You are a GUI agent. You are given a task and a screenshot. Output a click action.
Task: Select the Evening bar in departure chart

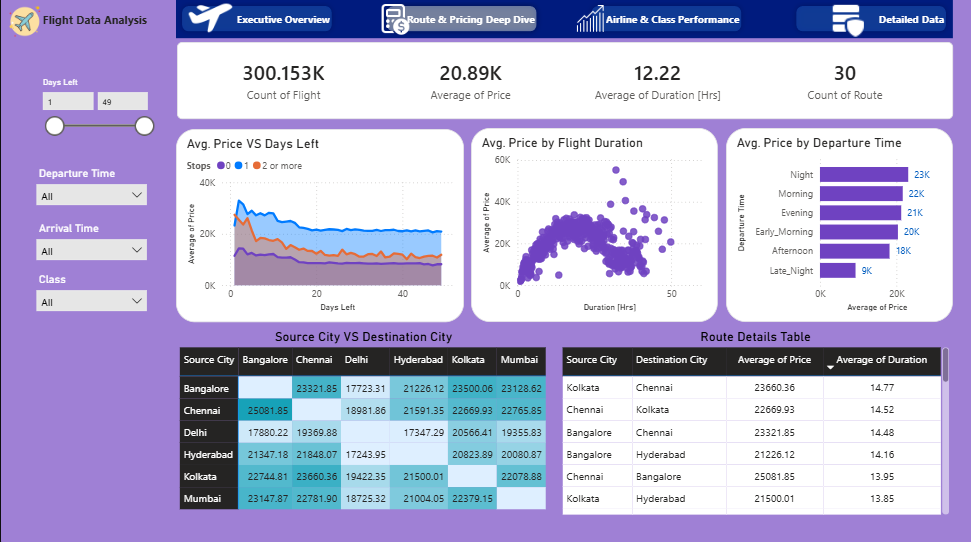tap(860, 212)
